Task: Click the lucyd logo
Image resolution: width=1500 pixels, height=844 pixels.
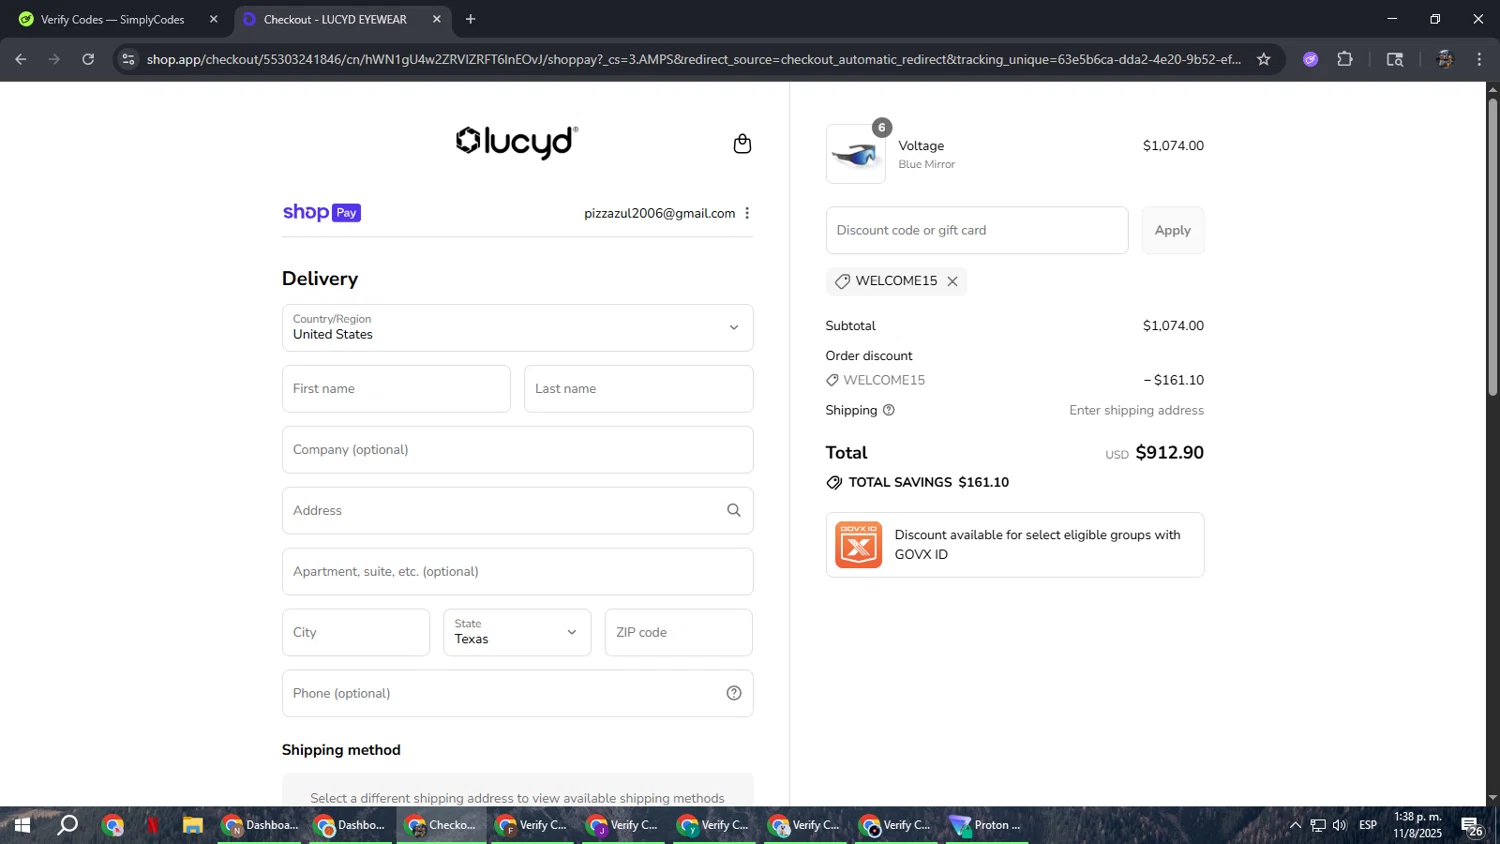Action: coord(517,142)
